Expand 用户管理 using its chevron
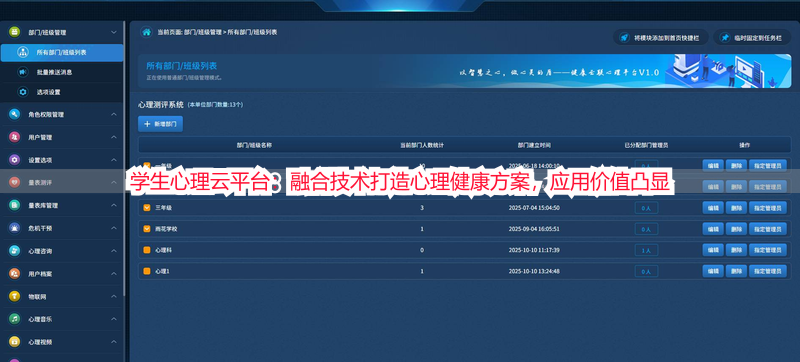800x362 pixels. pos(114,137)
